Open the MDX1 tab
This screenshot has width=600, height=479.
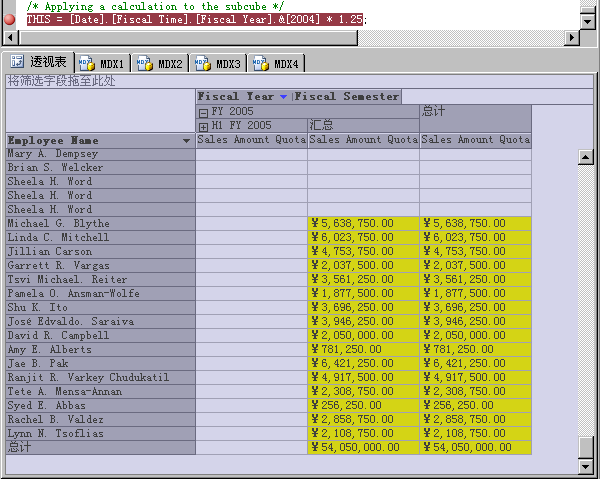click(x=102, y=63)
